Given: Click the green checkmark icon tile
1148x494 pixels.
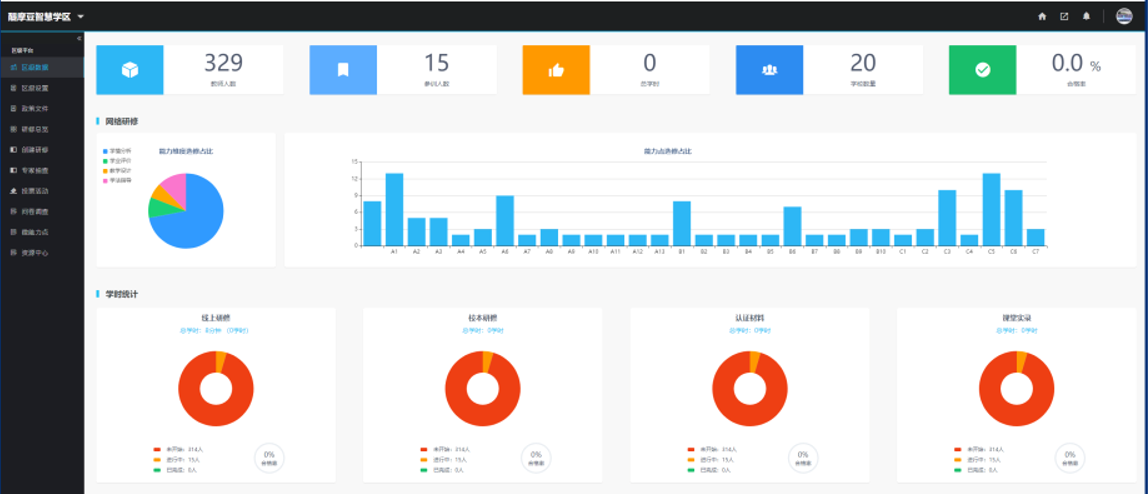Looking at the screenshot, I should click(982, 70).
